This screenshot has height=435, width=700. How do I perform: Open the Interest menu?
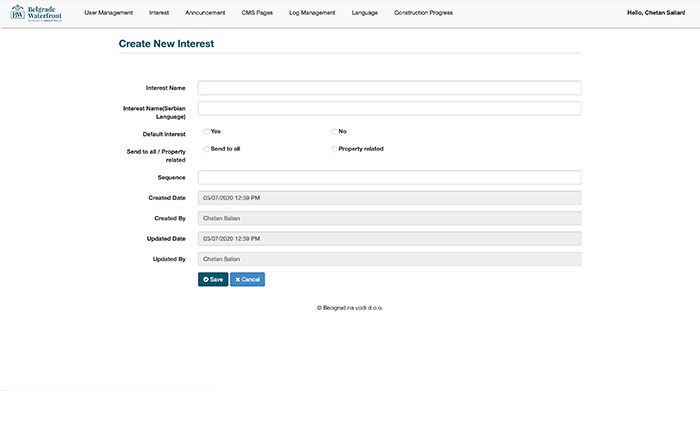point(159,13)
